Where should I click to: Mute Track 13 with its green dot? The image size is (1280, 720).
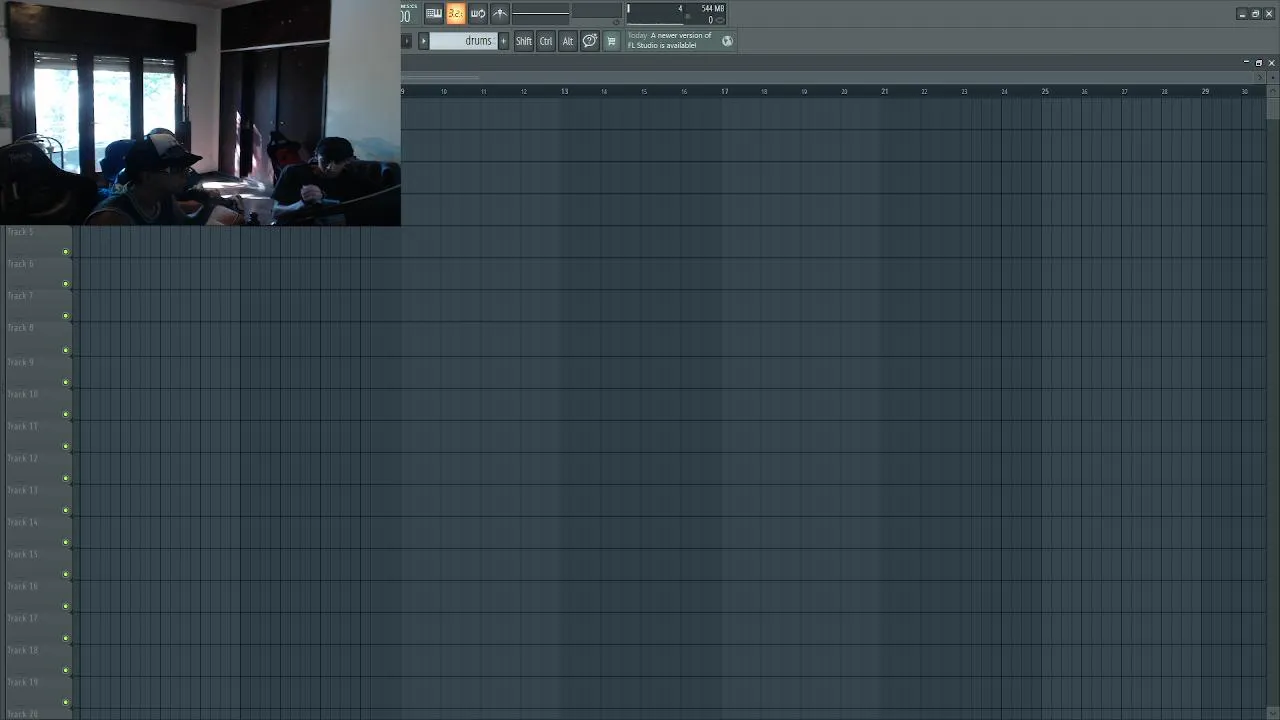66,510
